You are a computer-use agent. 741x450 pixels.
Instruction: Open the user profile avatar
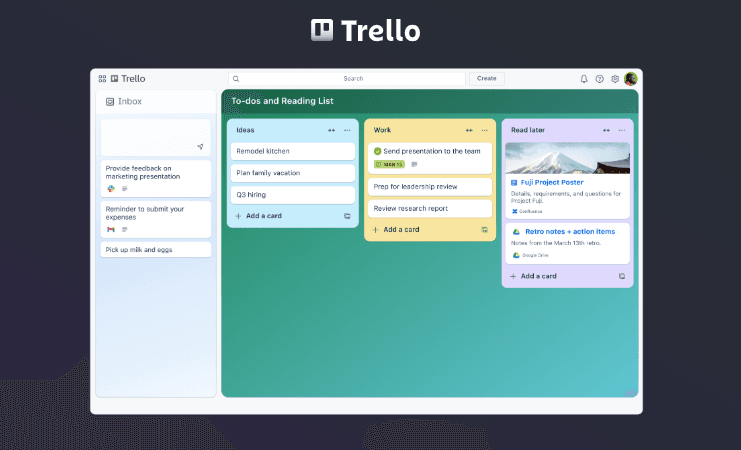(630, 79)
